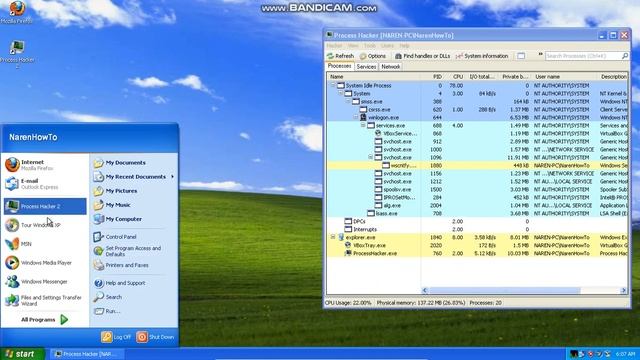The image size is (640, 360).
Task: Select the DPCs row
Action: (x=477, y=221)
